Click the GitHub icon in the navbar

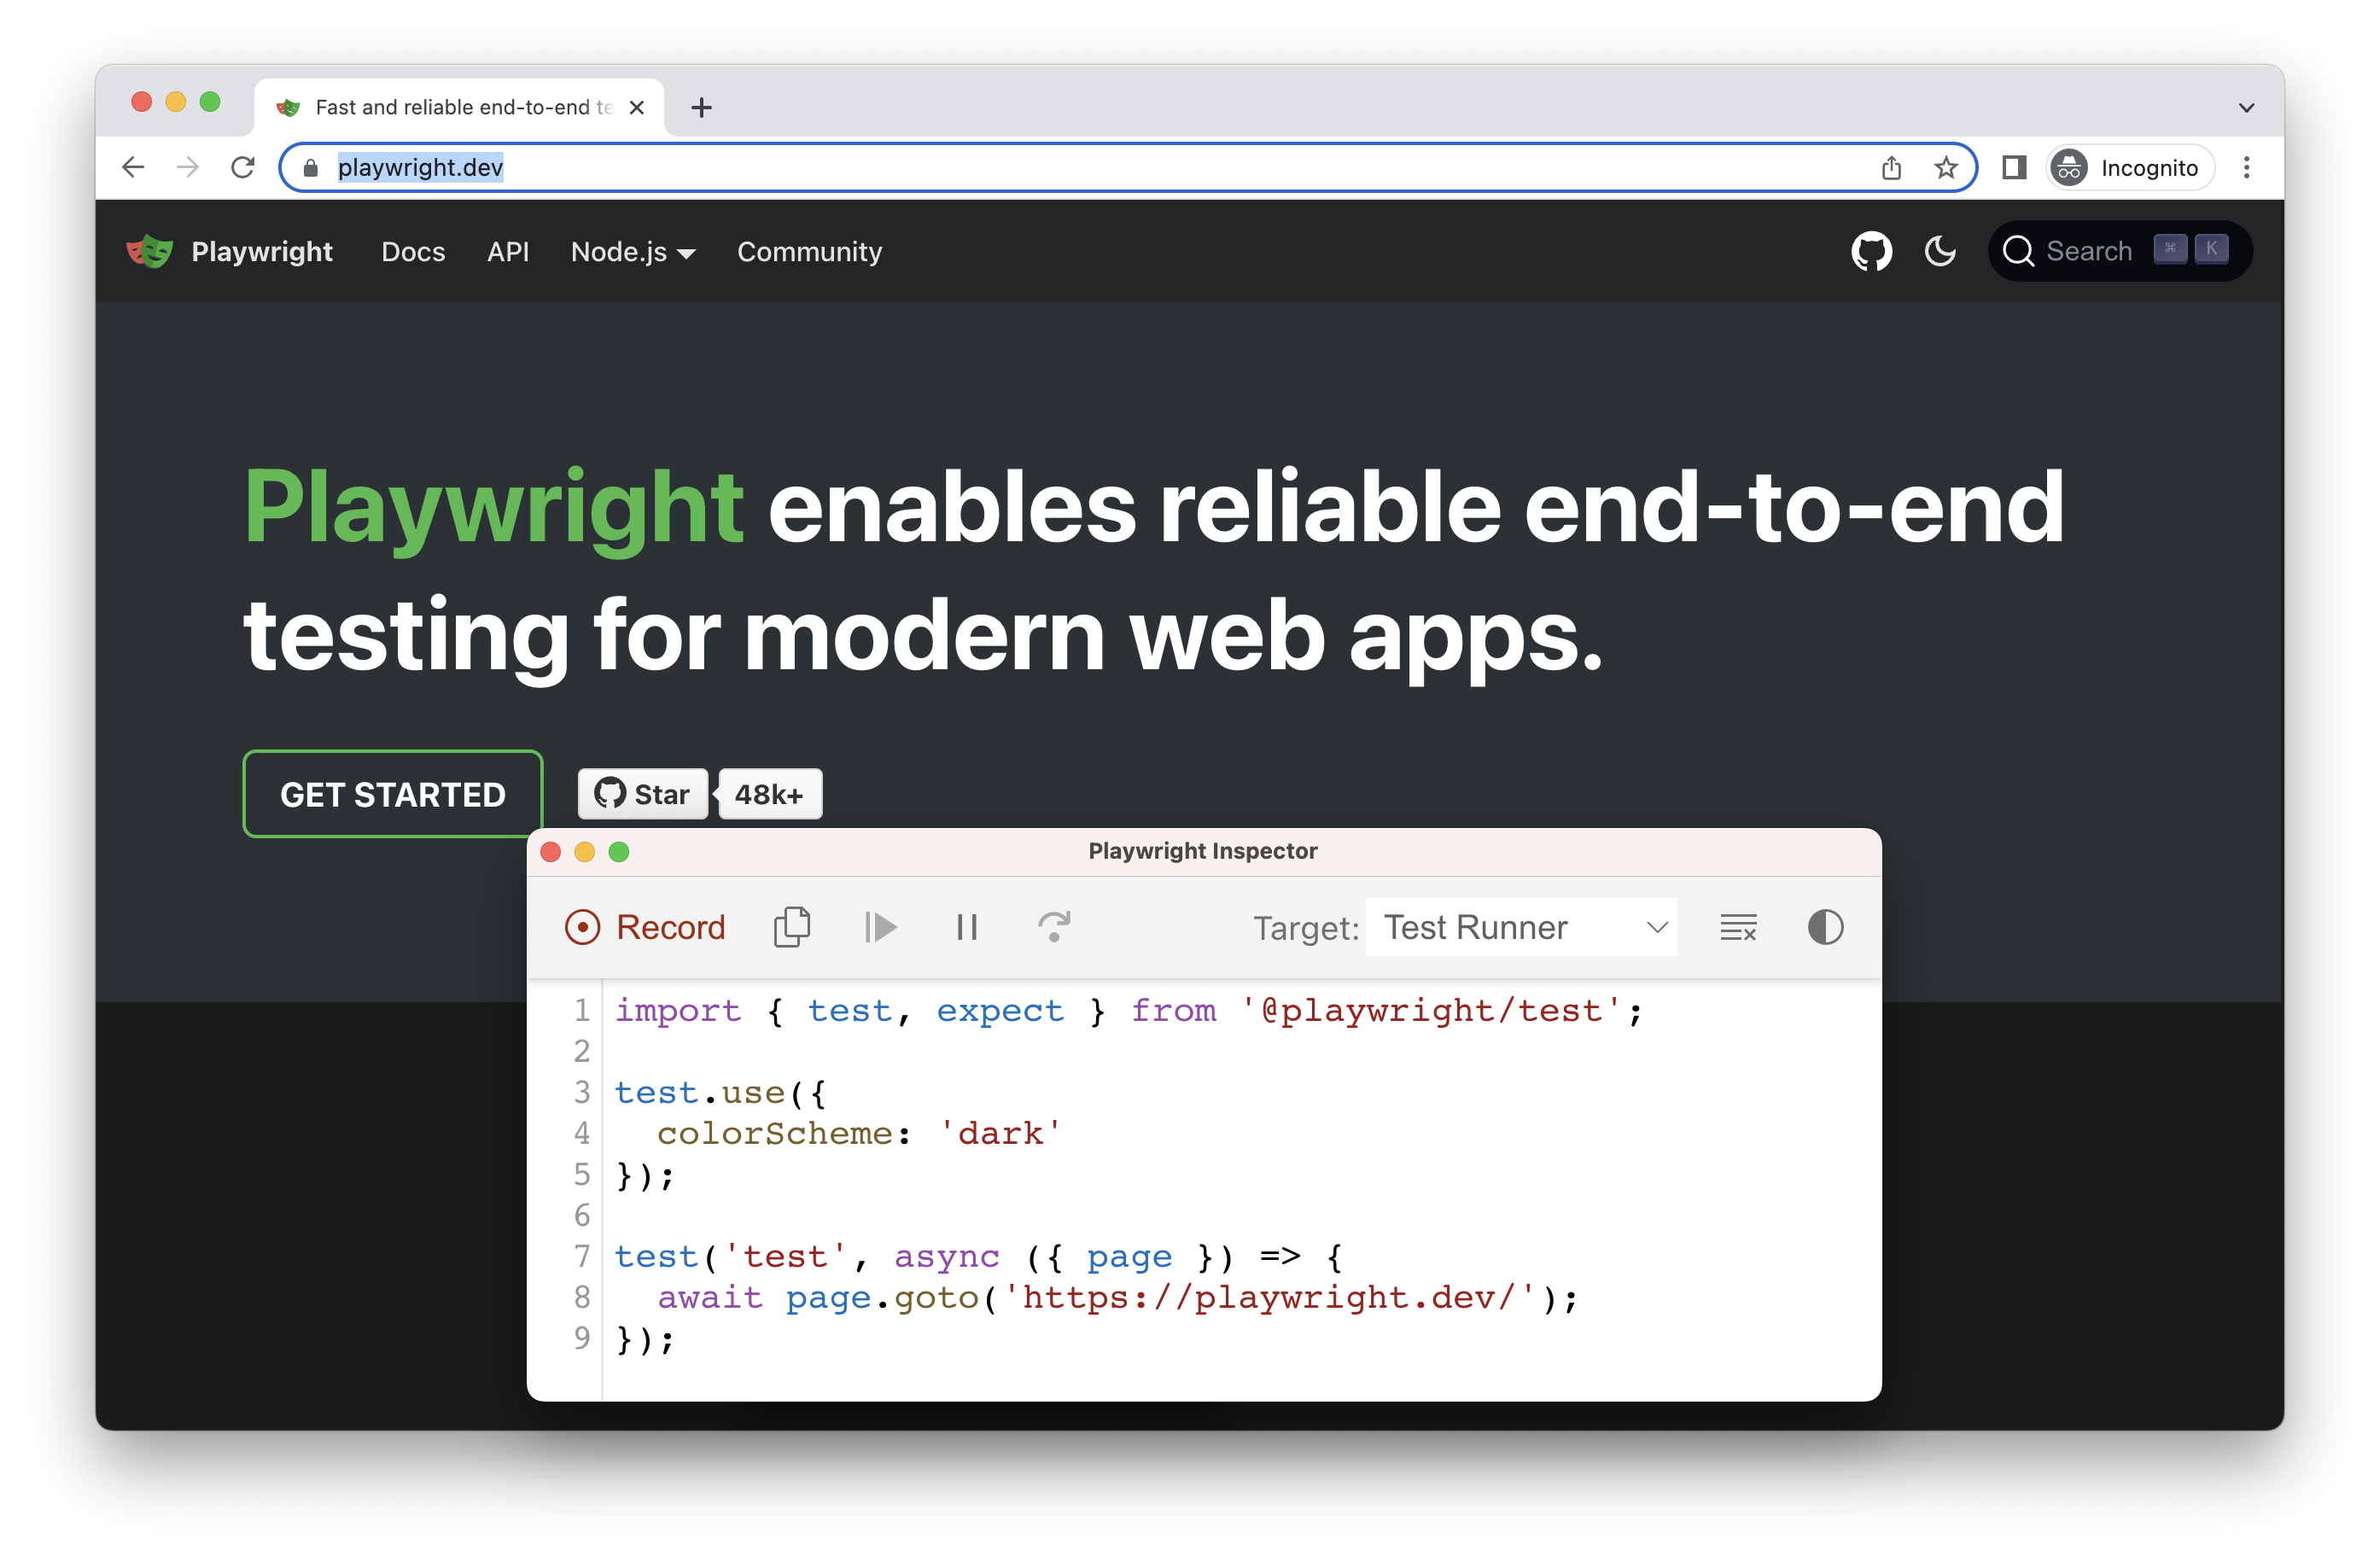click(x=1873, y=252)
